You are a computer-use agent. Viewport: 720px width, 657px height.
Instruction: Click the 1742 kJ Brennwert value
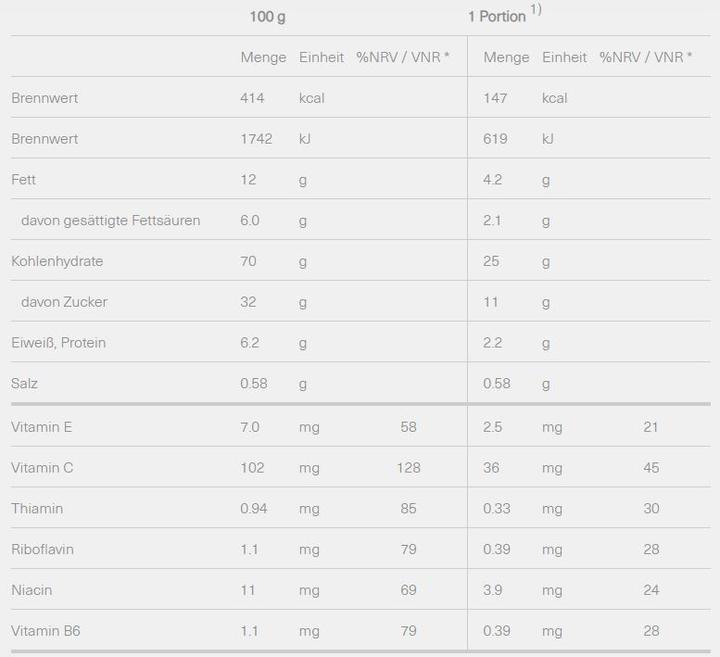coord(256,139)
